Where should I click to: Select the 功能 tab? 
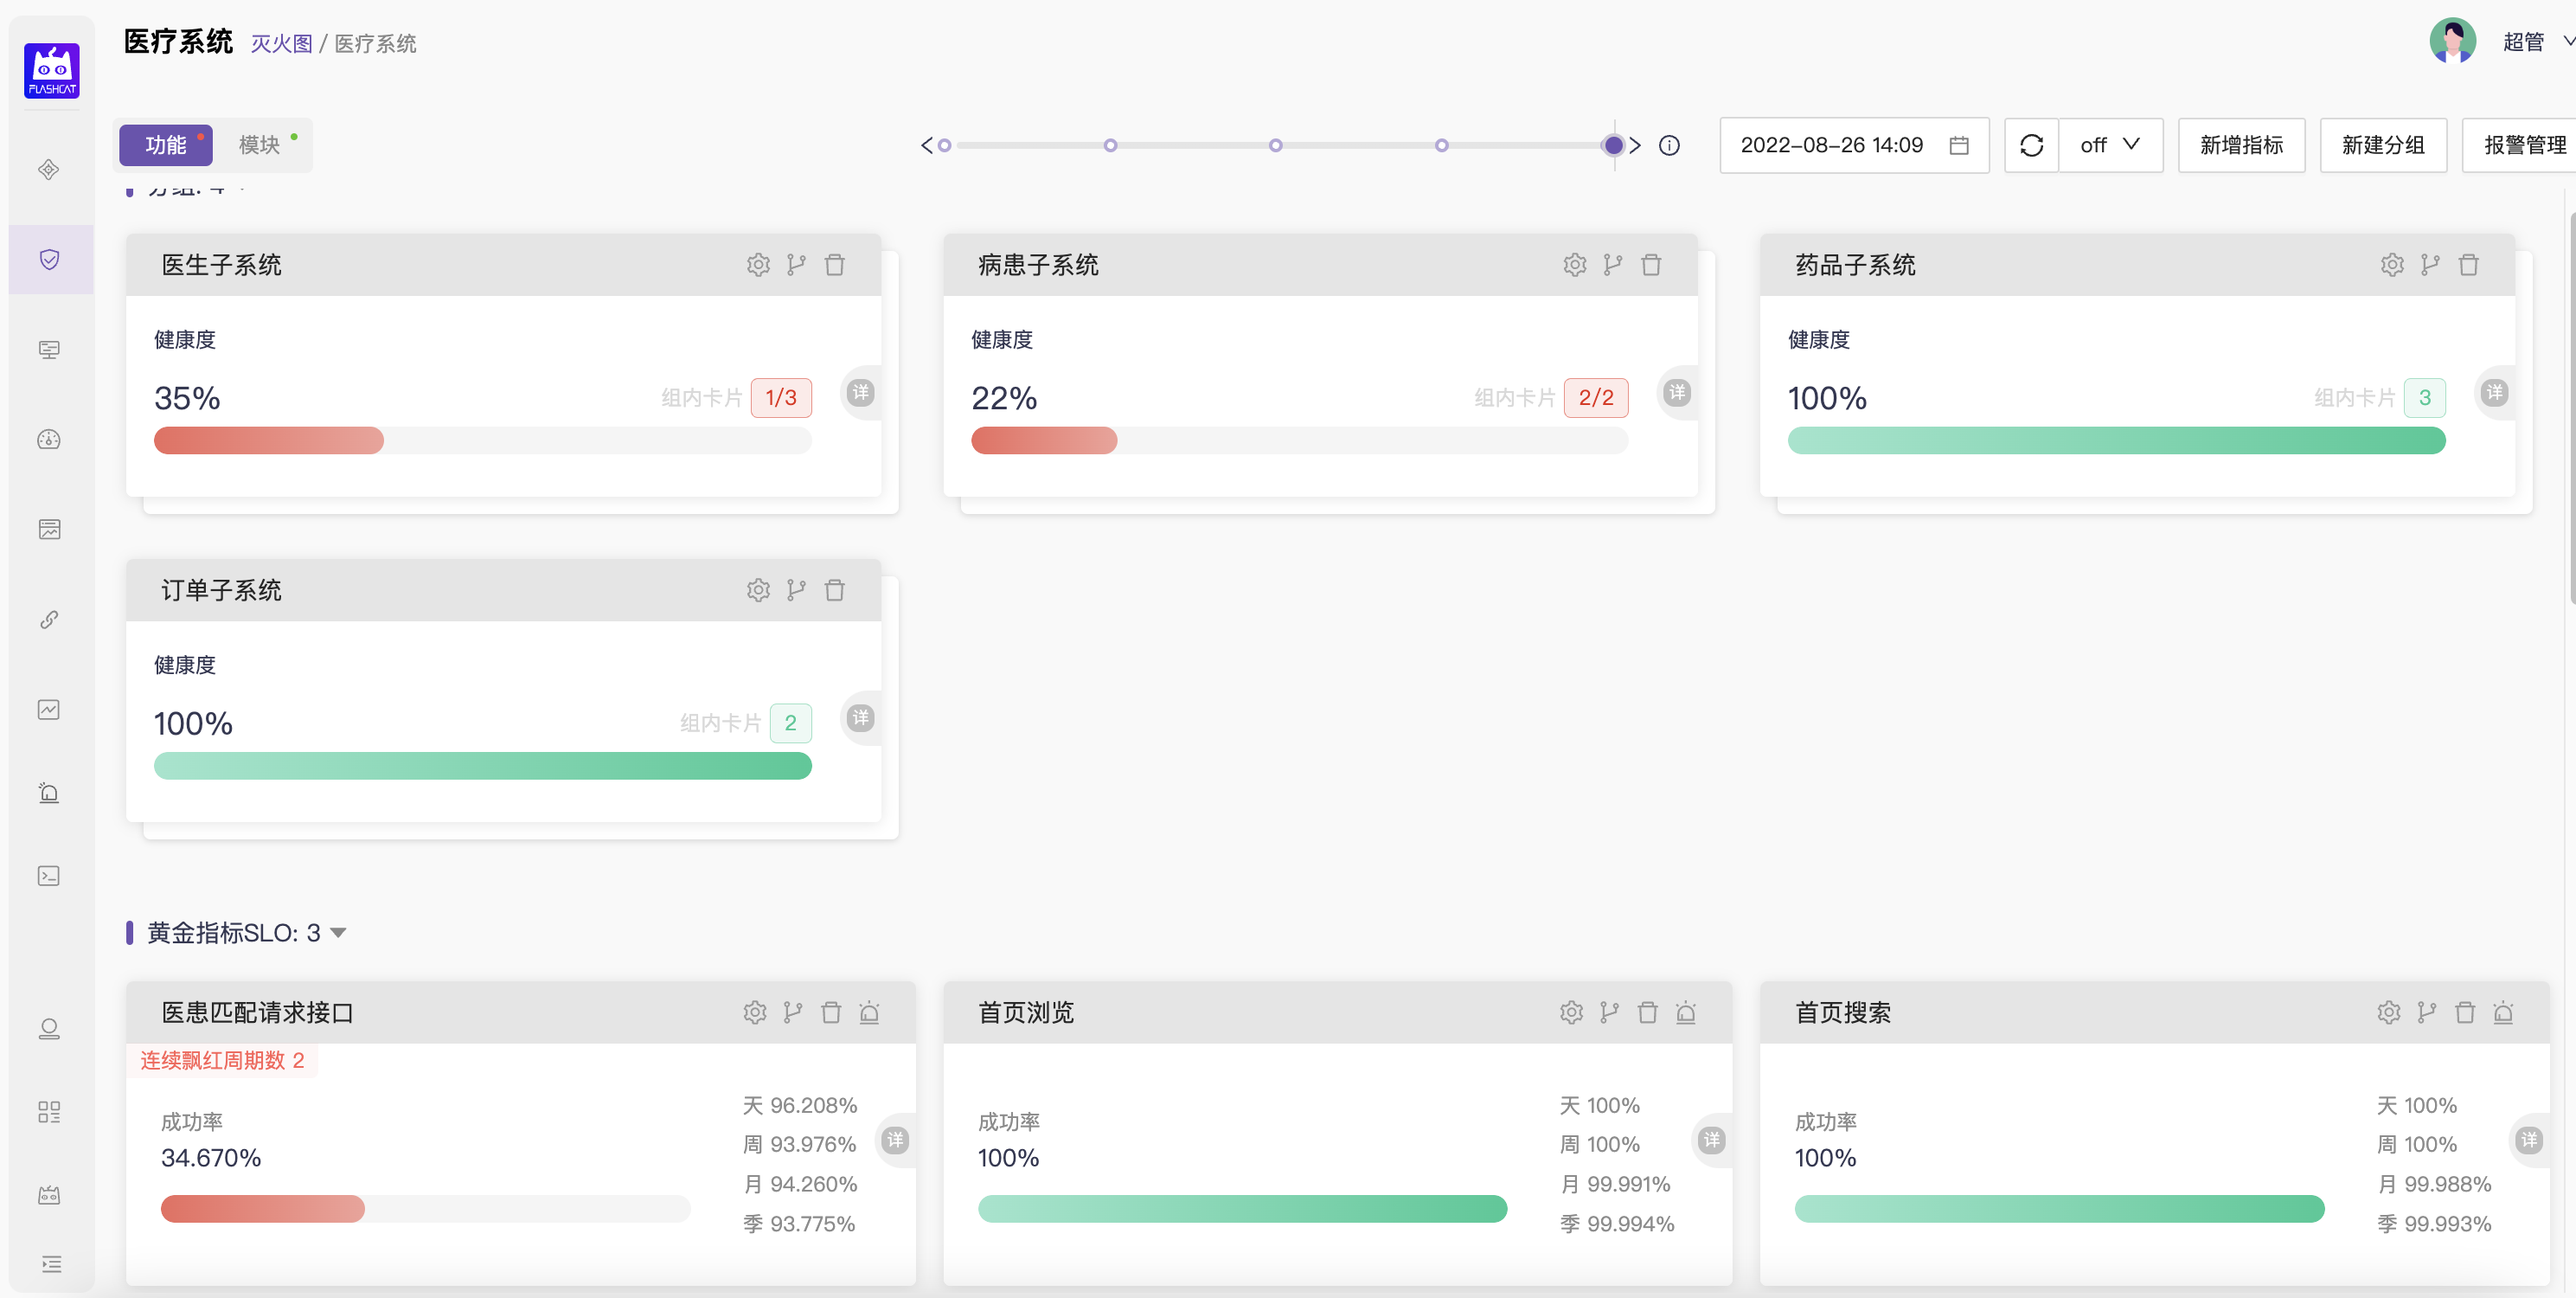click(x=165, y=144)
